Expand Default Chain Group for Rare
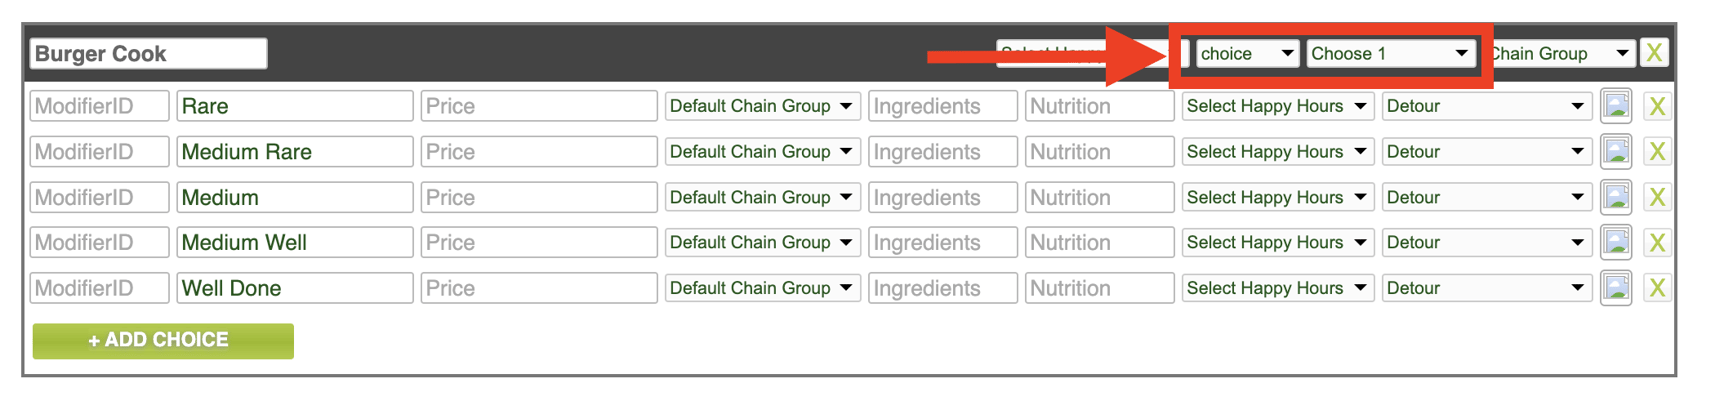This screenshot has width=1715, height=410. coord(761,106)
